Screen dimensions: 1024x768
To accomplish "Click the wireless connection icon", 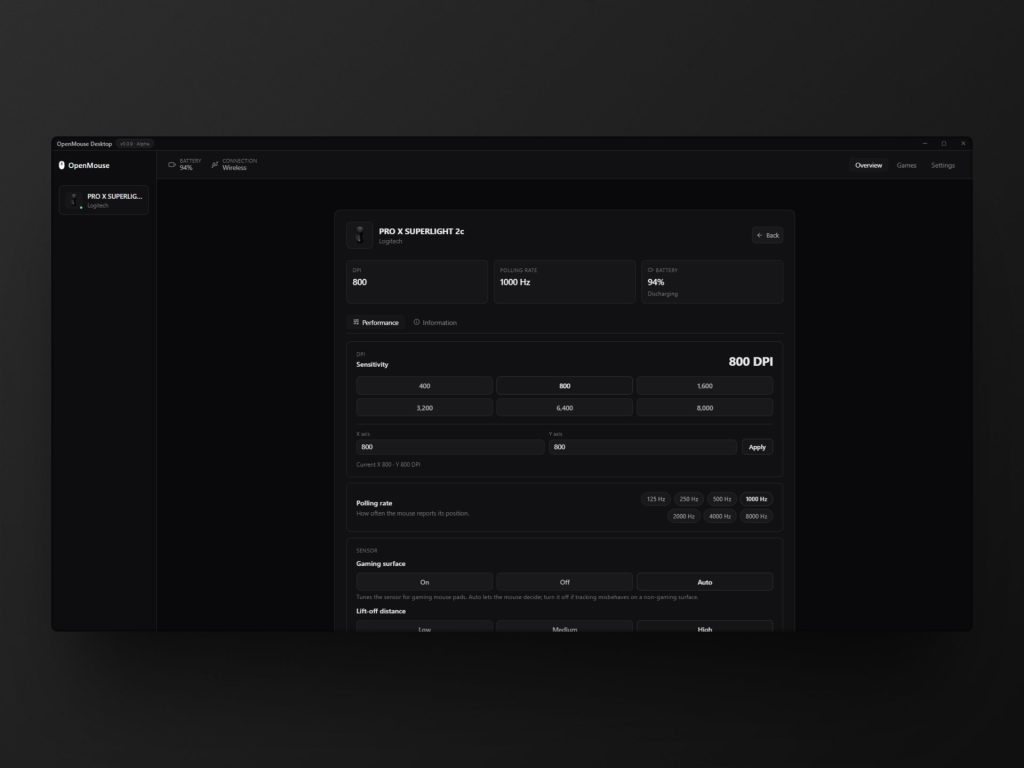I will (x=215, y=165).
